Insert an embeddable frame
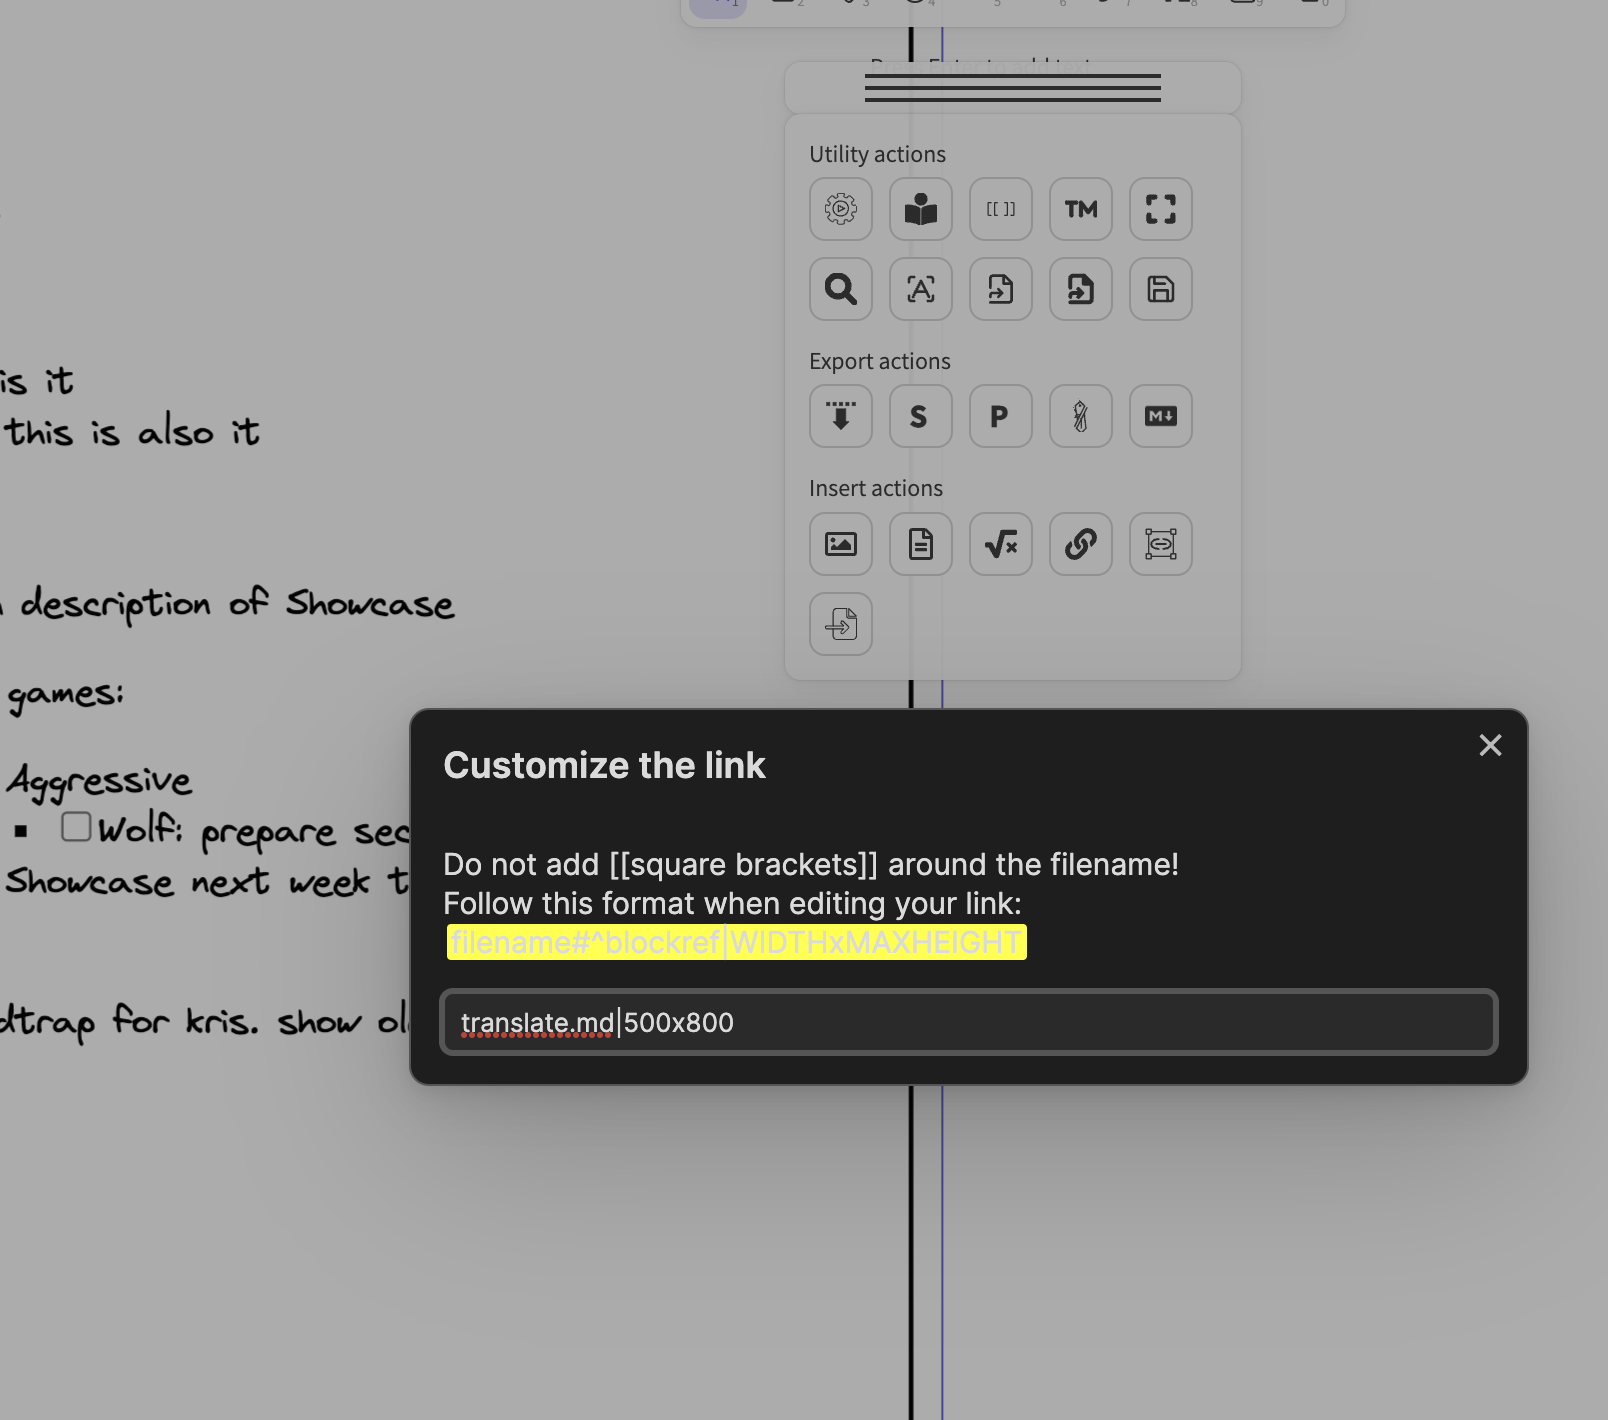The height and width of the screenshot is (1420, 1608). click(x=1160, y=545)
